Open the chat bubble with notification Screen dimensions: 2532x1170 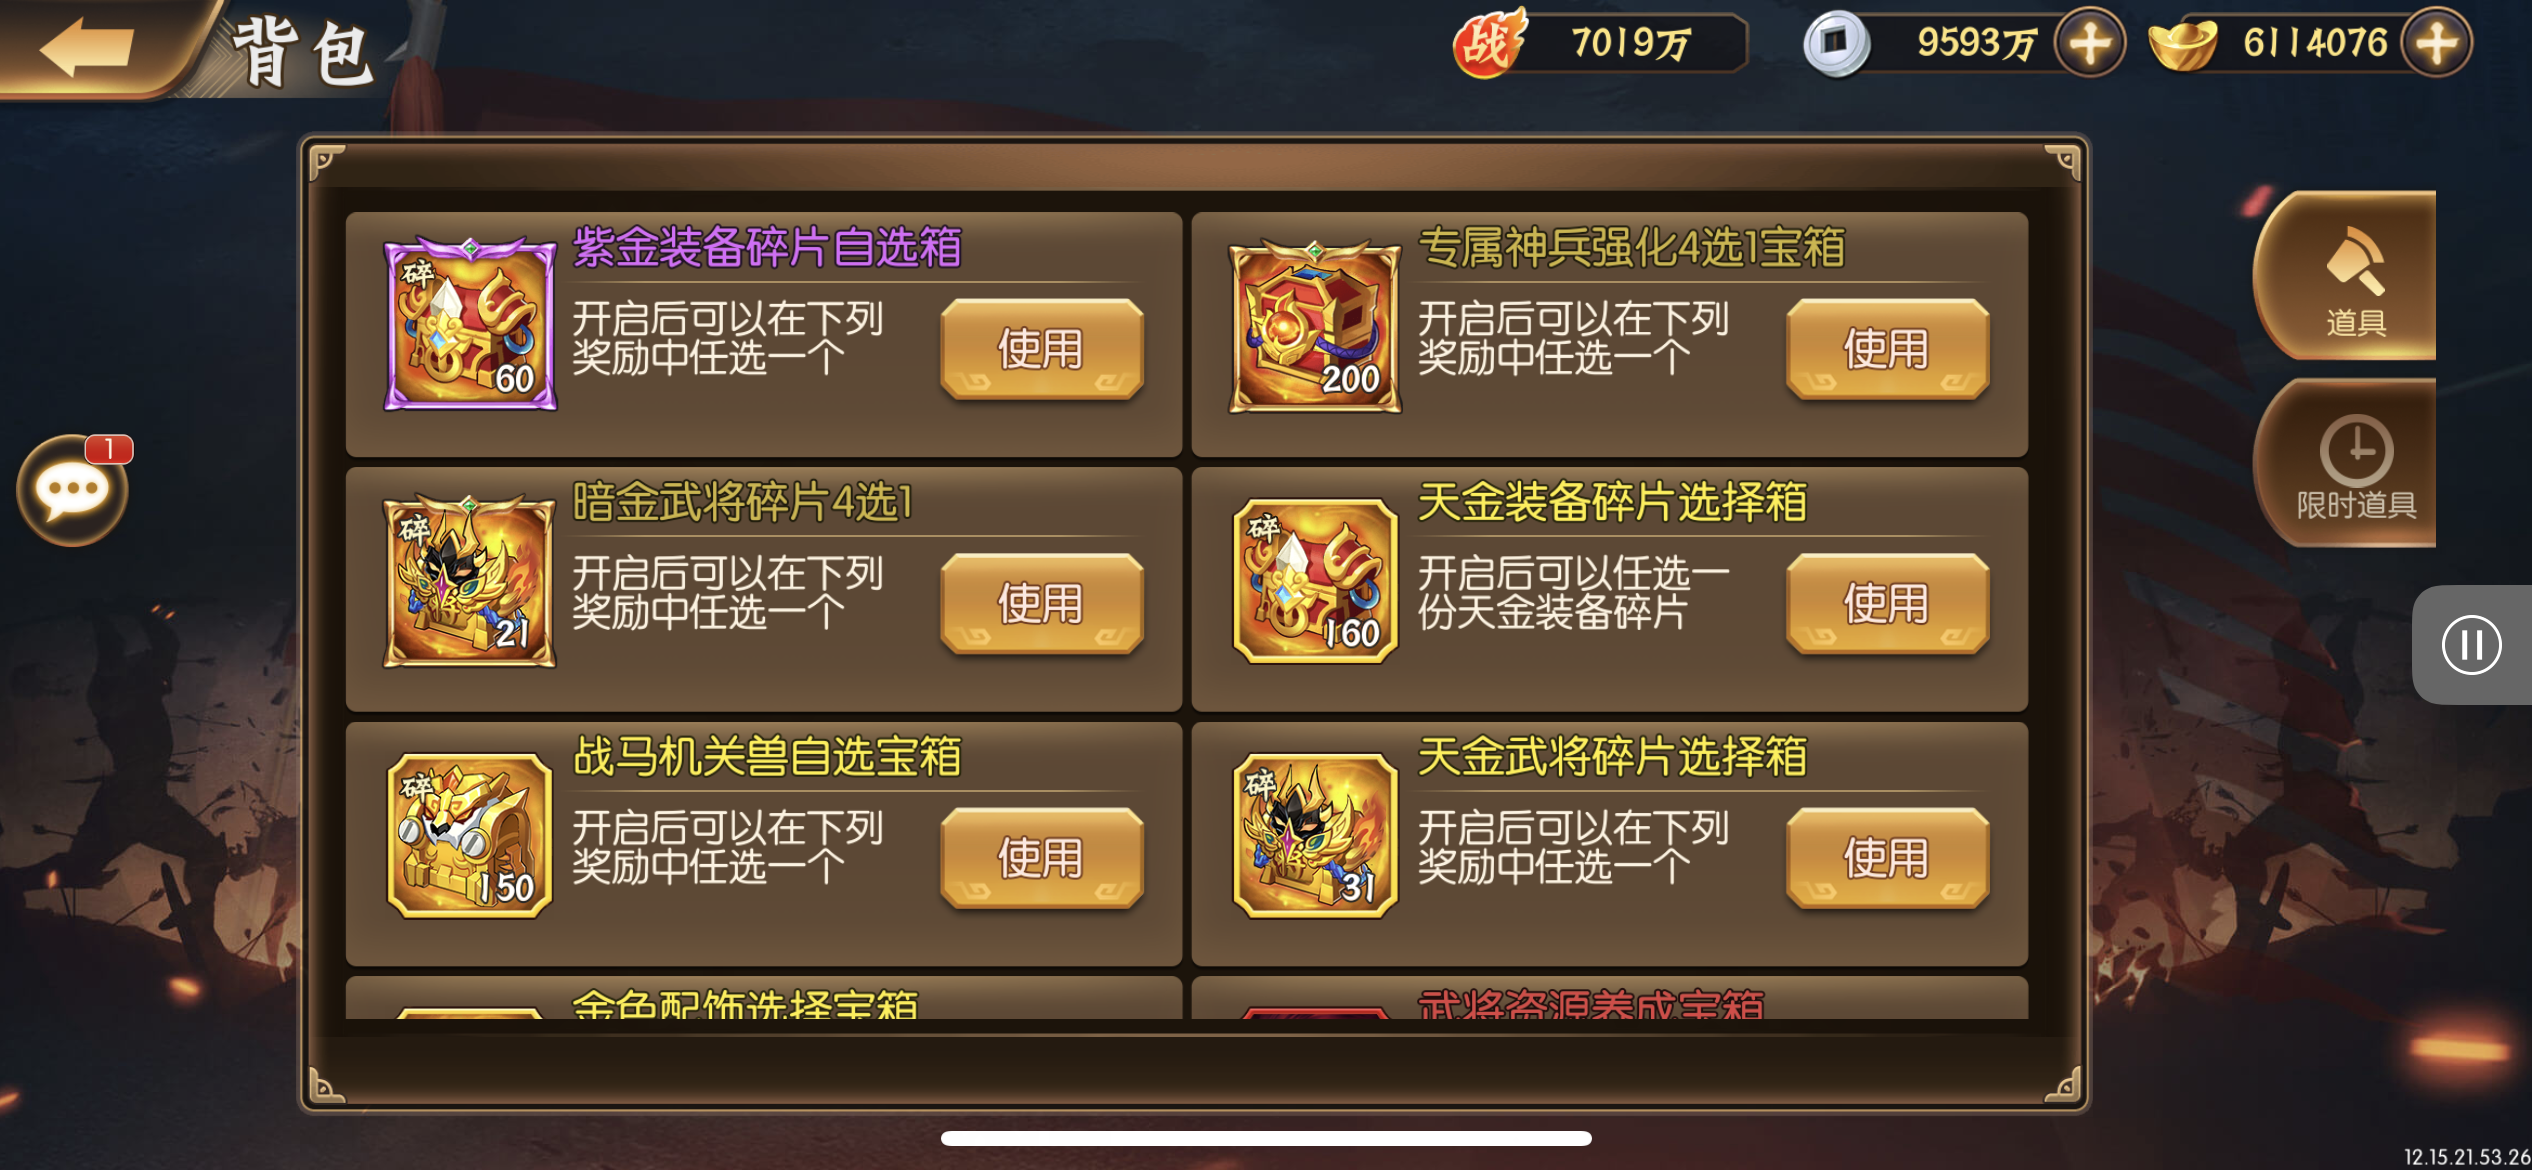tap(73, 490)
